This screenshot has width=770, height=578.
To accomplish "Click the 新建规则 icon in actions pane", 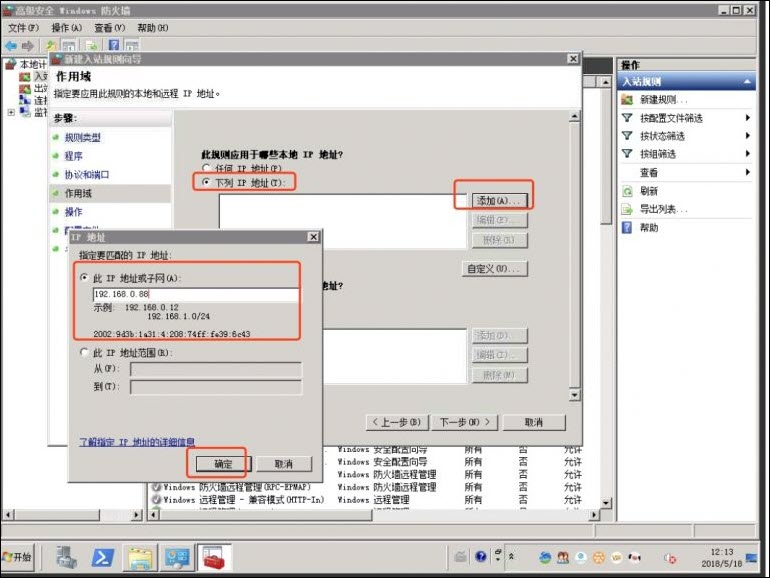I will (x=627, y=100).
